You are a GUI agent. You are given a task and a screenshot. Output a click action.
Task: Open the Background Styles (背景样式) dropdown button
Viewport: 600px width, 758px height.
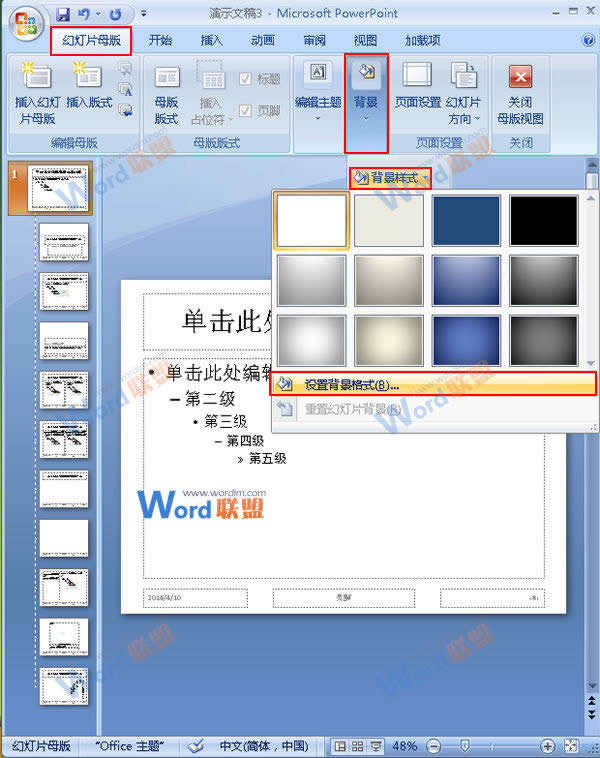click(x=390, y=178)
